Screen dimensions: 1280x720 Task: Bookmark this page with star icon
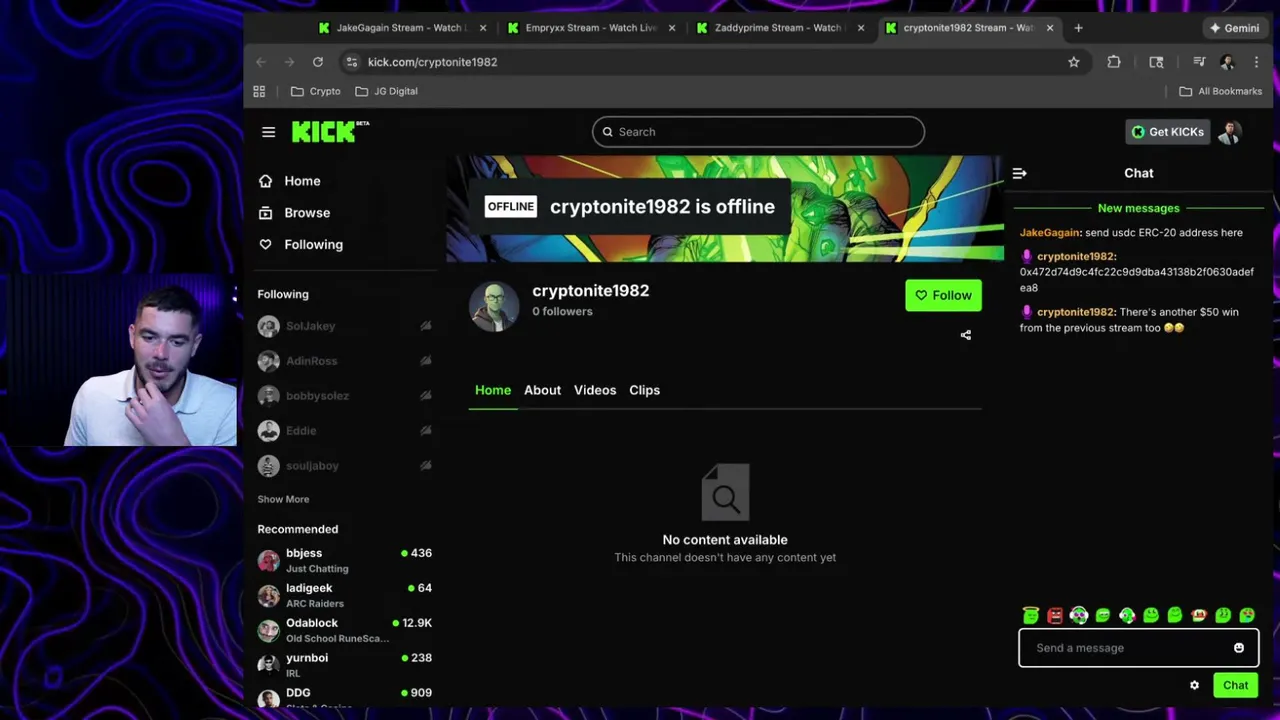[x=1074, y=62]
